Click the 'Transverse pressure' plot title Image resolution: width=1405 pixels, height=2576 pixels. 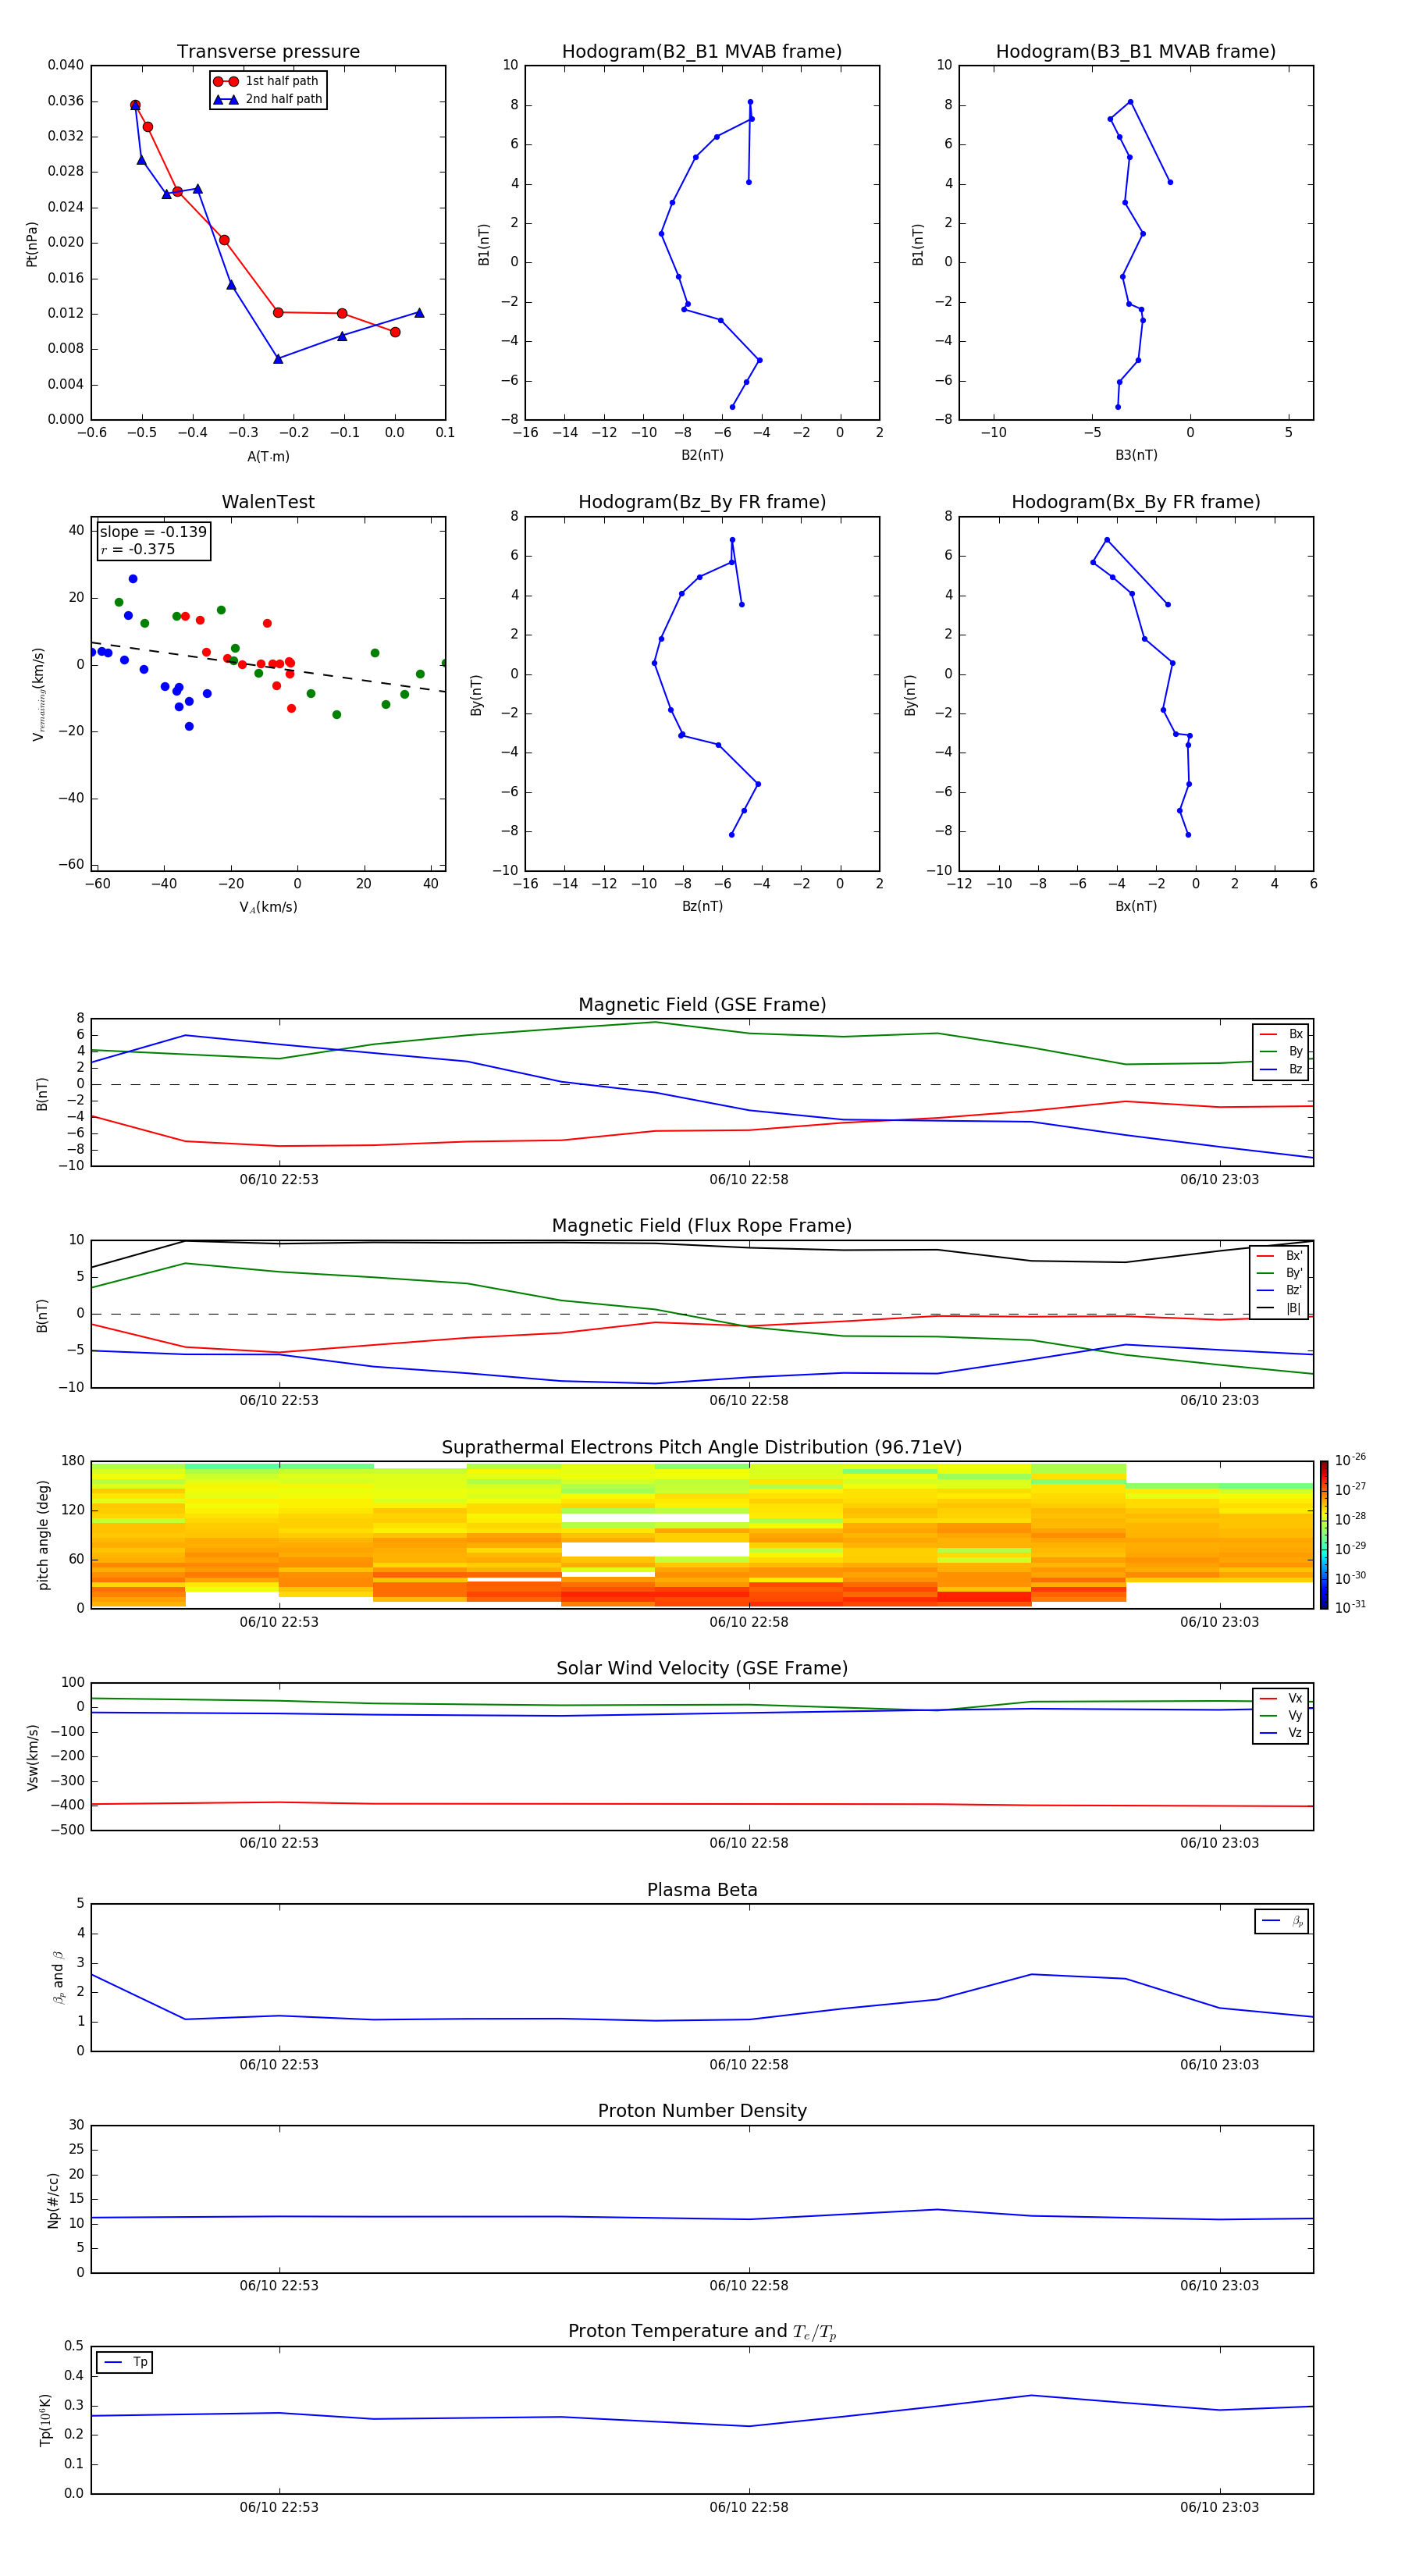click(268, 52)
